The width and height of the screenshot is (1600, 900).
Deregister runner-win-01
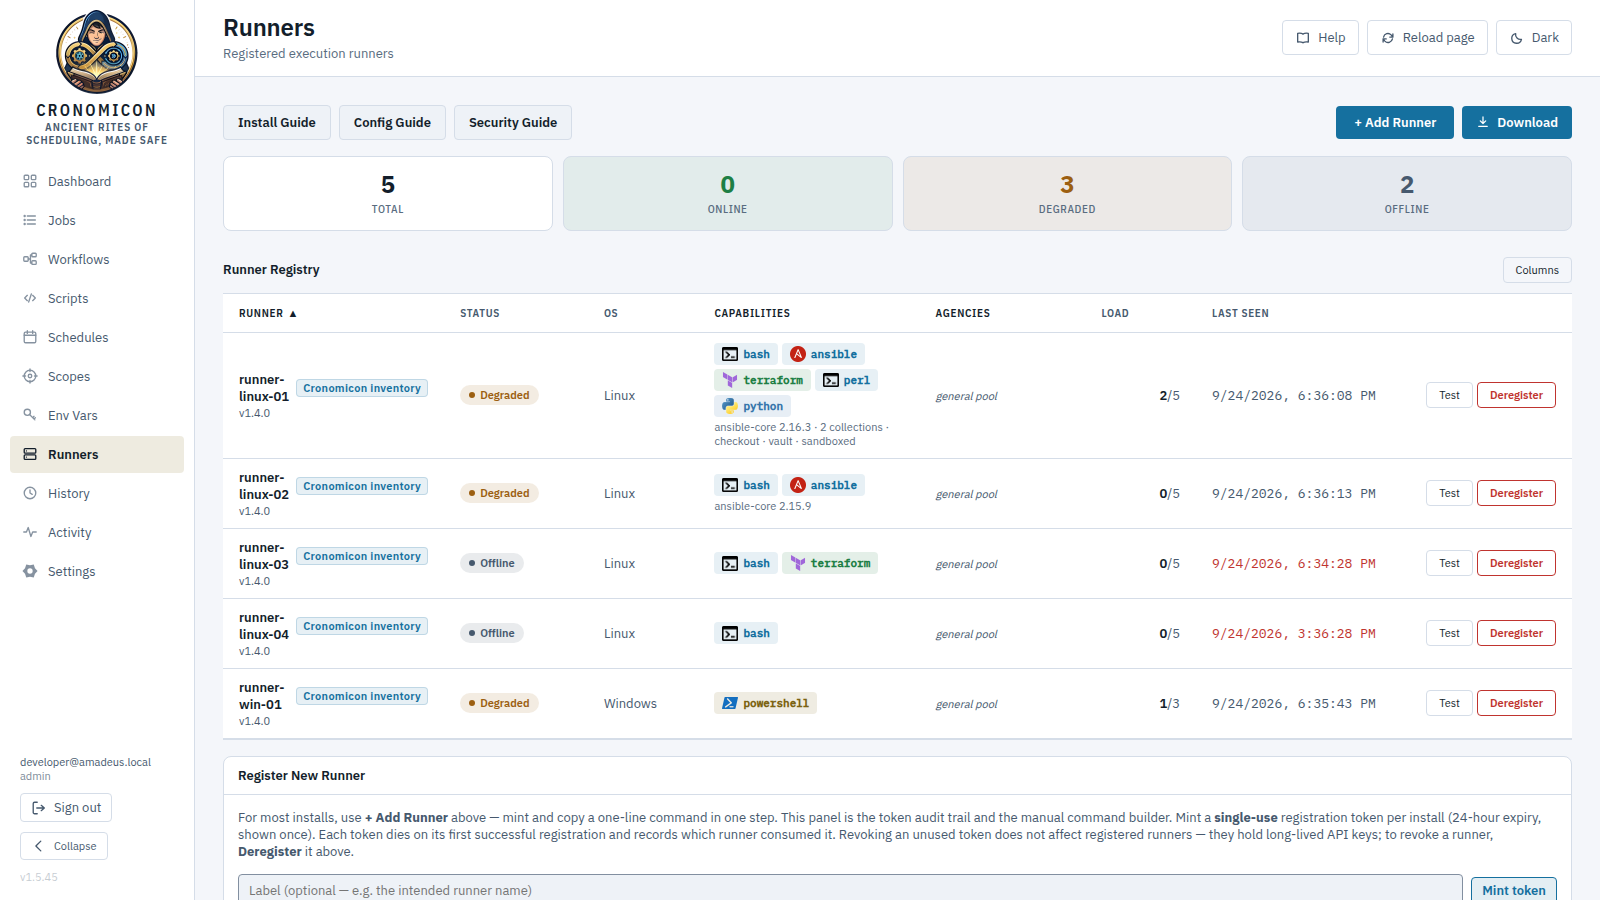click(x=1516, y=703)
